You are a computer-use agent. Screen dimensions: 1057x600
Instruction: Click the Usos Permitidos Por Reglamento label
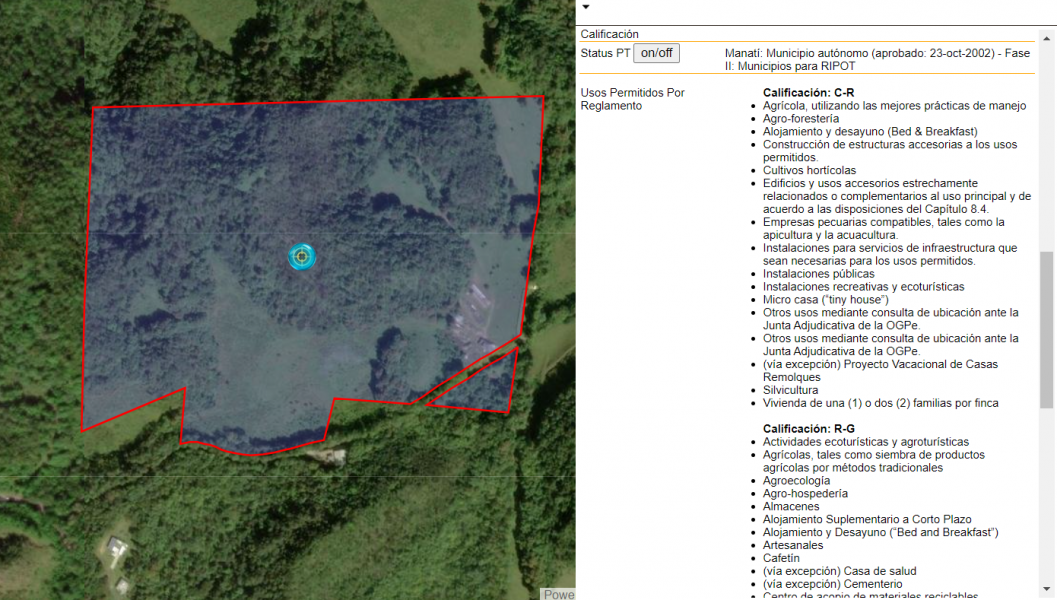click(x=631, y=98)
